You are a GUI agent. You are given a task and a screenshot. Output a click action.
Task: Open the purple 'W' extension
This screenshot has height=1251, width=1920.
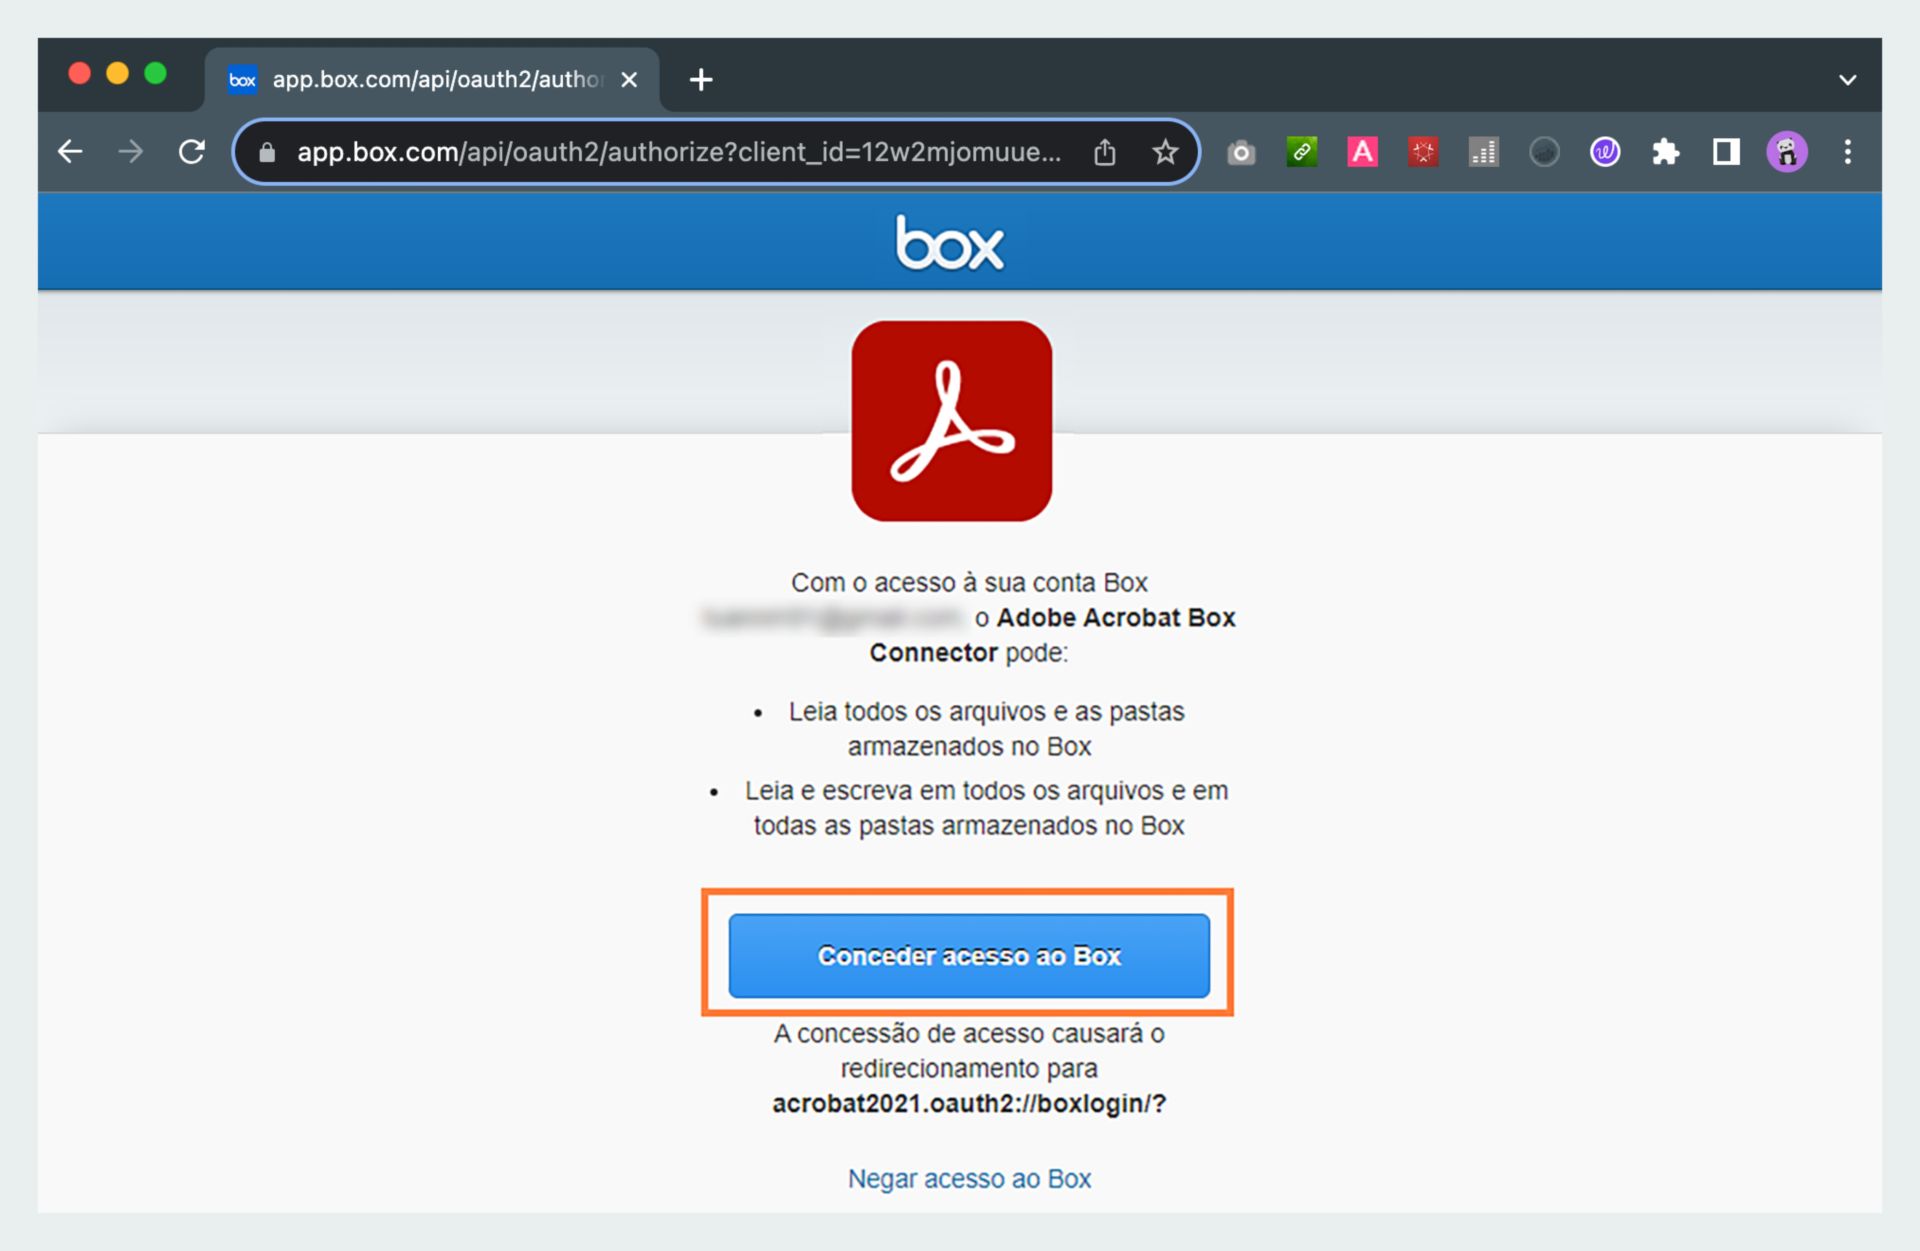pyautogui.click(x=1604, y=152)
